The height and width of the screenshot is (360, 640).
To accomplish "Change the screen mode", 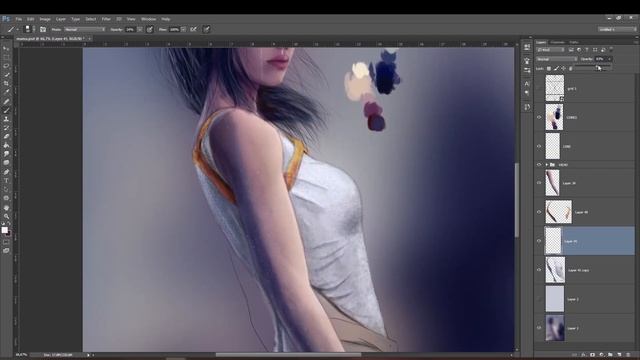I will [6, 251].
